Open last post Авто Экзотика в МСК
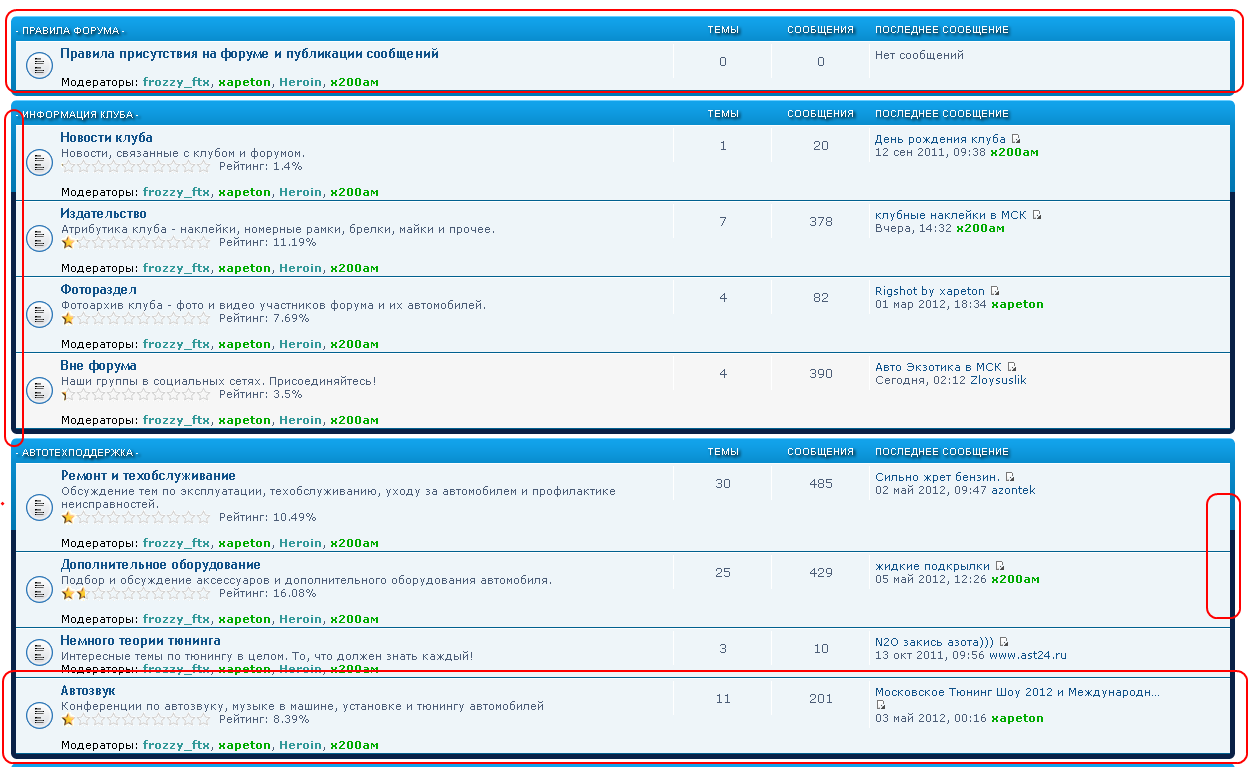1250x767 pixels. (937, 367)
